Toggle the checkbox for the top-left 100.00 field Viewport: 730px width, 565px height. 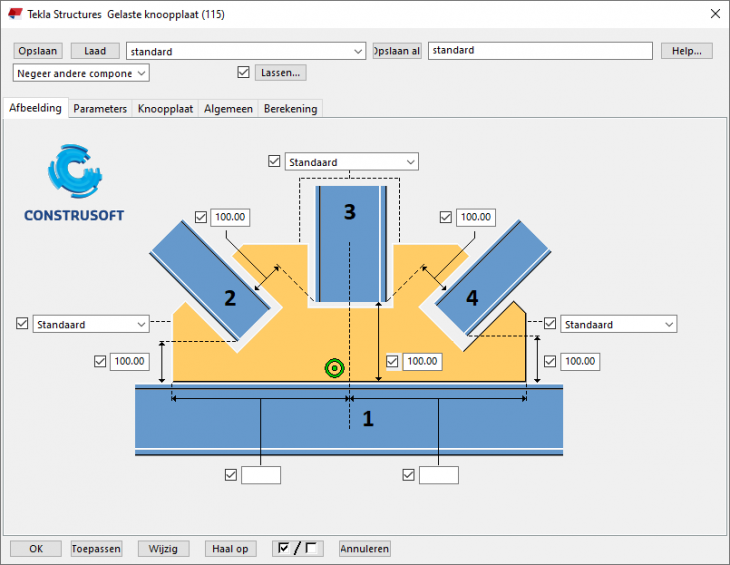[x=201, y=216]
